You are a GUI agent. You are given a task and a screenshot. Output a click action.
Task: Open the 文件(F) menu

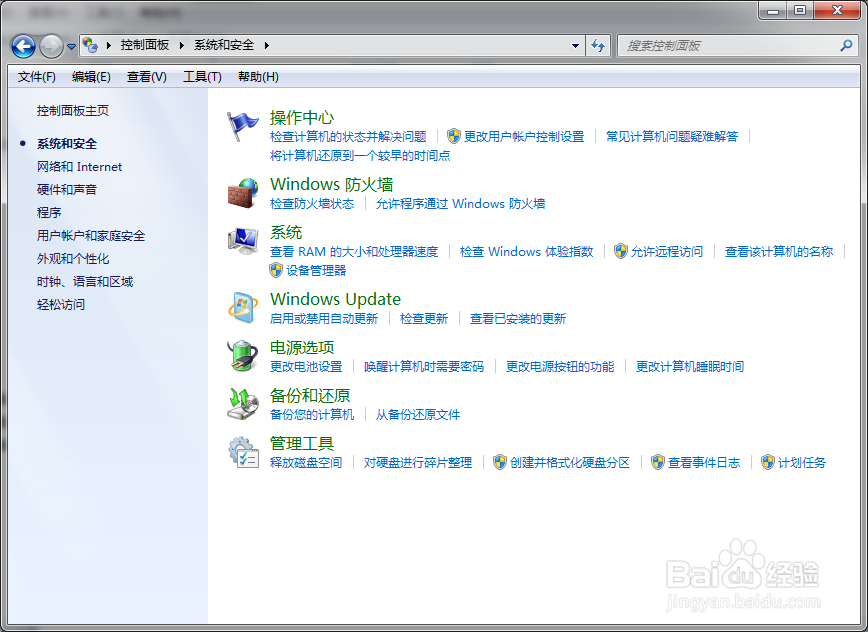pyautogui.click(x=37, y=77)
